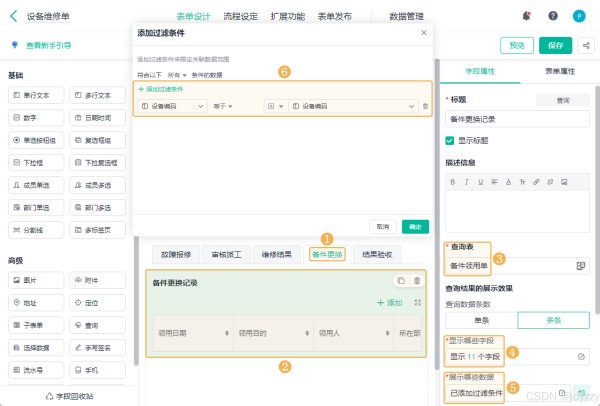The width and height of the screenshot is (600, 406).
Task: Switch to the 表单设计 tab
Action: point(193,16)
